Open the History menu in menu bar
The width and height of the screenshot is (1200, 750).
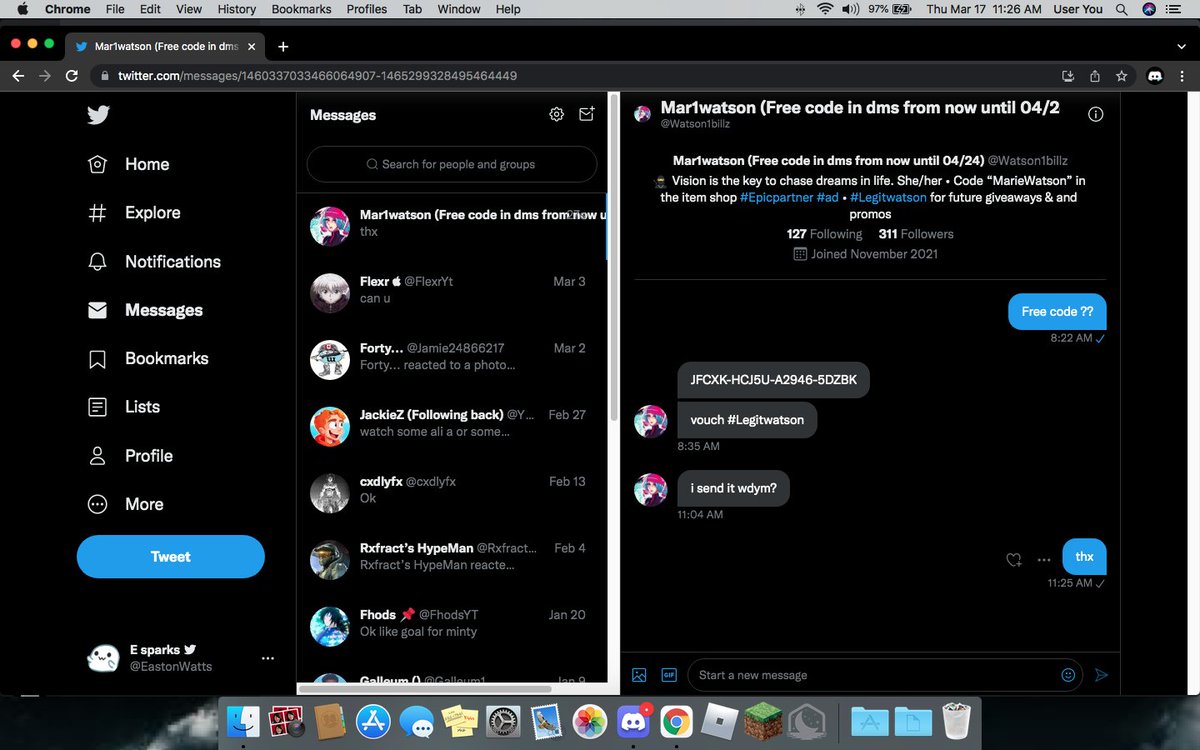coord(237,9)
